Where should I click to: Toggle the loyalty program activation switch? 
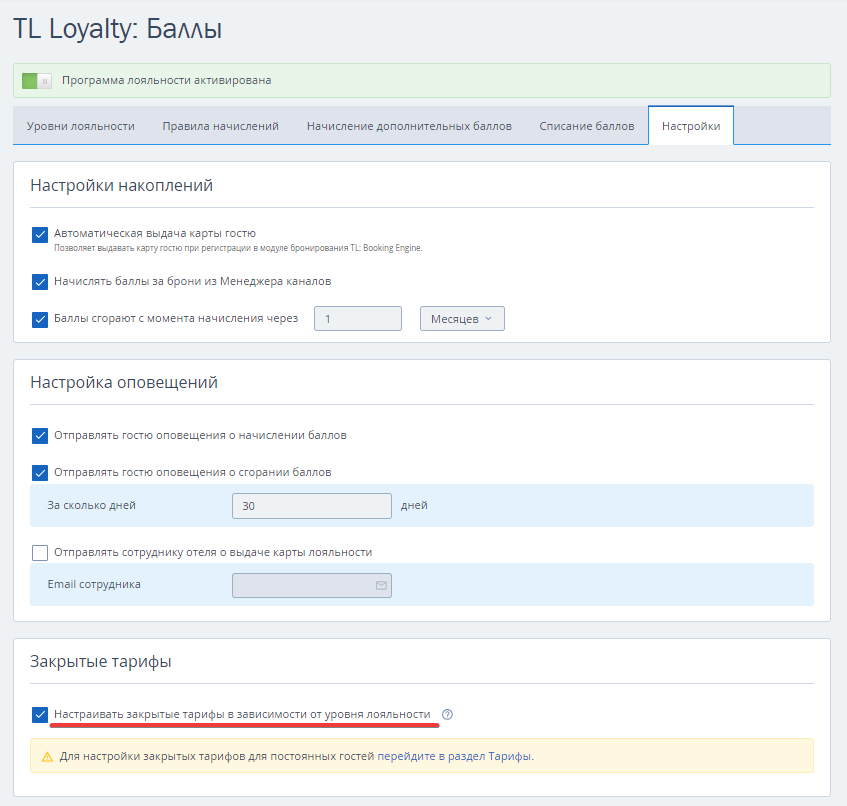[x=37, y=81]
